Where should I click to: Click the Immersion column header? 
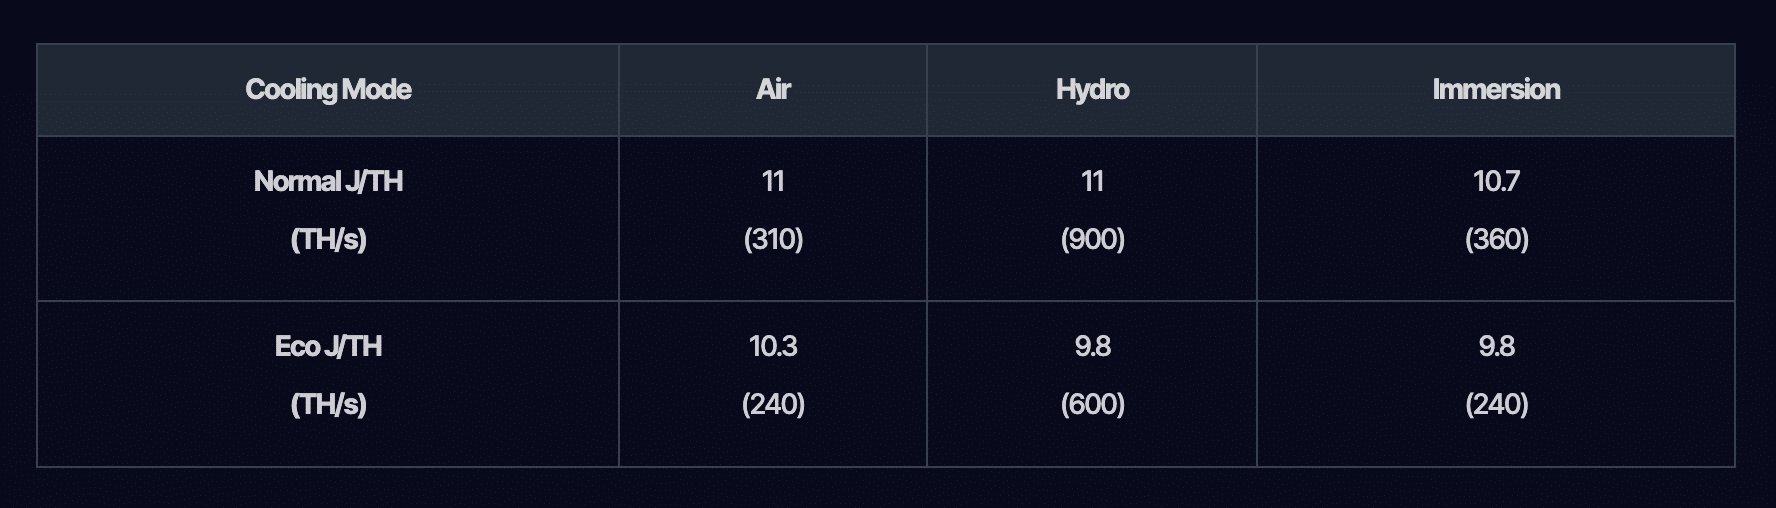tap(1495, 90)
